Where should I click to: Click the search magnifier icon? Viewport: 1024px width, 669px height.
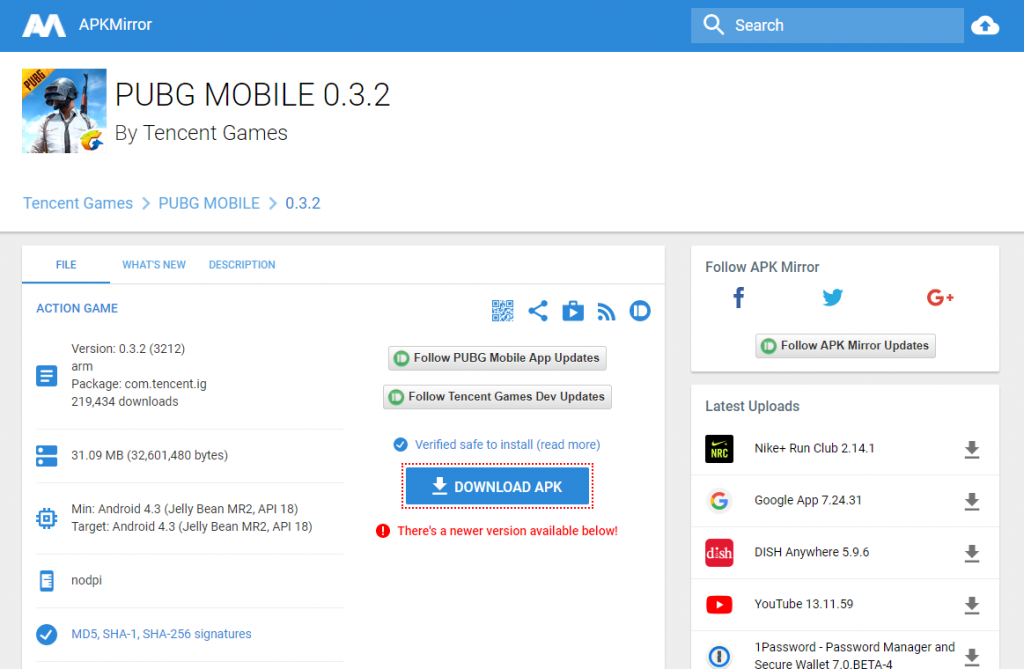click(713, 25)
